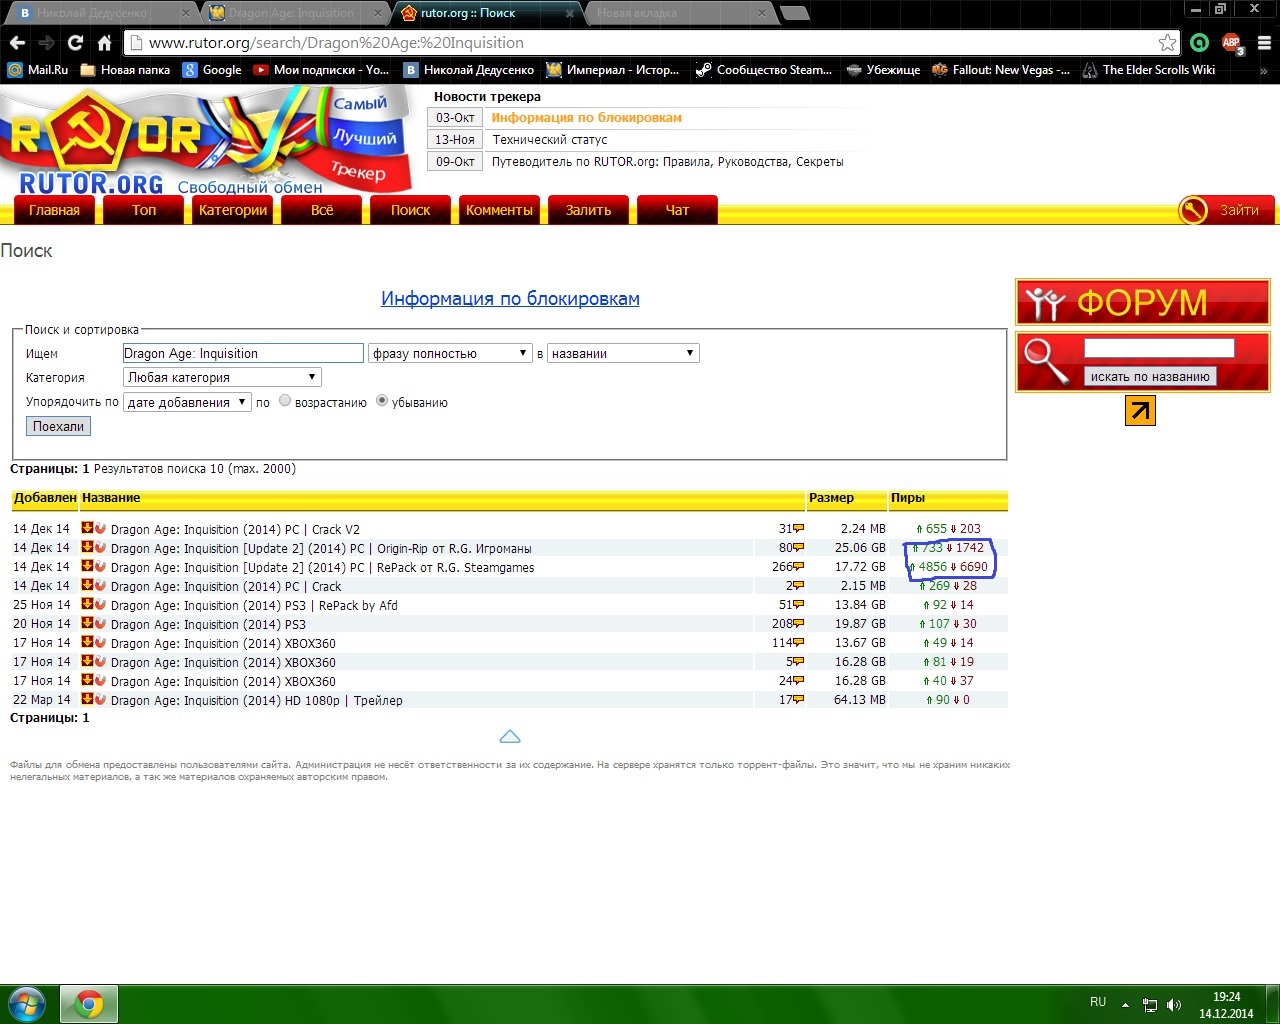The width and height of the screenshot is (1280, 1024).
Task: Open comments icon for RePack R.G. Steamgames
Action: [x=798, y=567]
